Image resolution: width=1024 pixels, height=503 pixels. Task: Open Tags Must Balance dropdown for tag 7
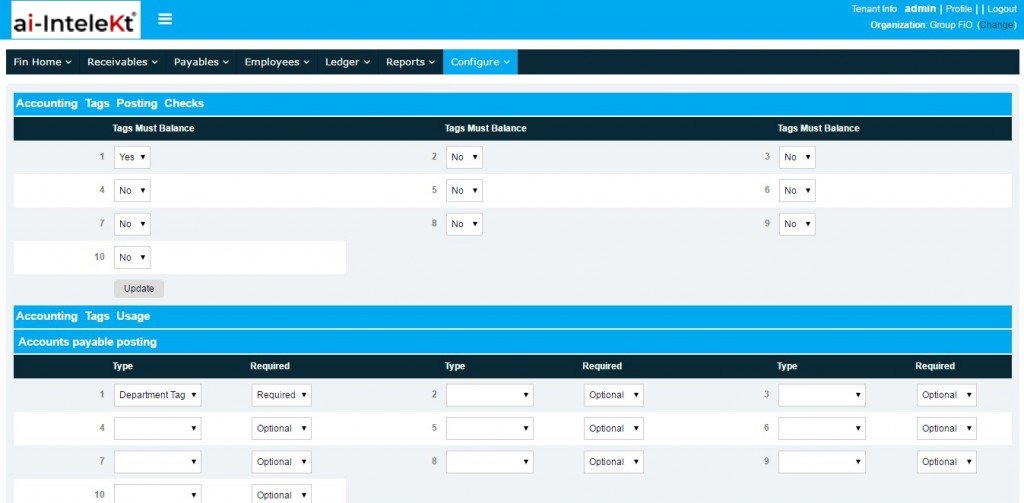pyautogui.click(x=132, y=224)
